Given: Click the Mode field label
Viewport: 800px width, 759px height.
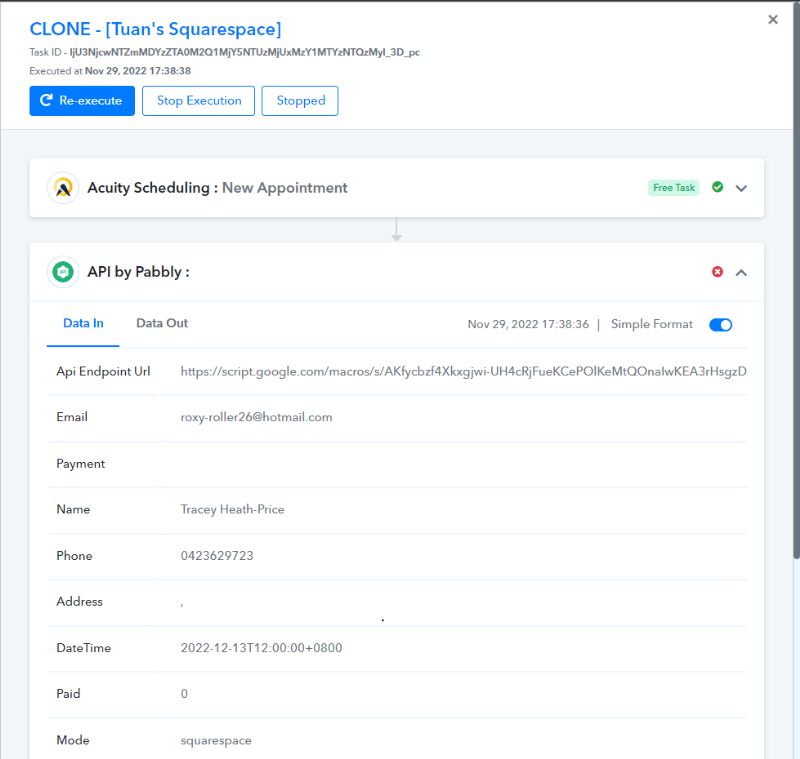Looking at the screenshot, I should [x=72, y=740].
